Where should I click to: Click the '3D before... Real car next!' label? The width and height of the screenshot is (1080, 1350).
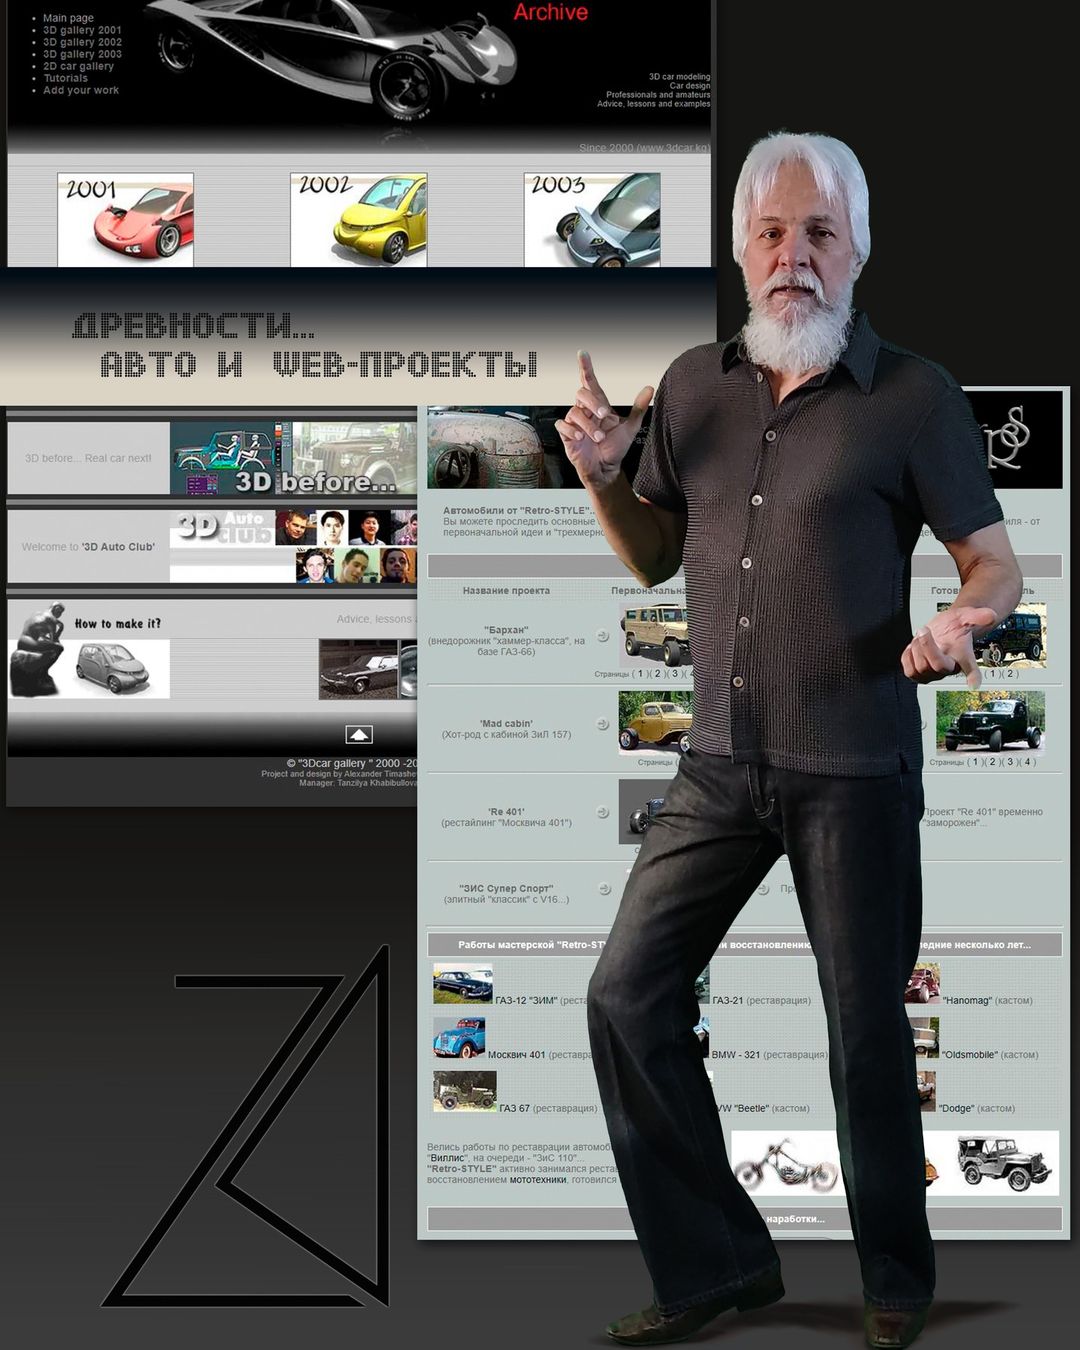click(88, 458)
